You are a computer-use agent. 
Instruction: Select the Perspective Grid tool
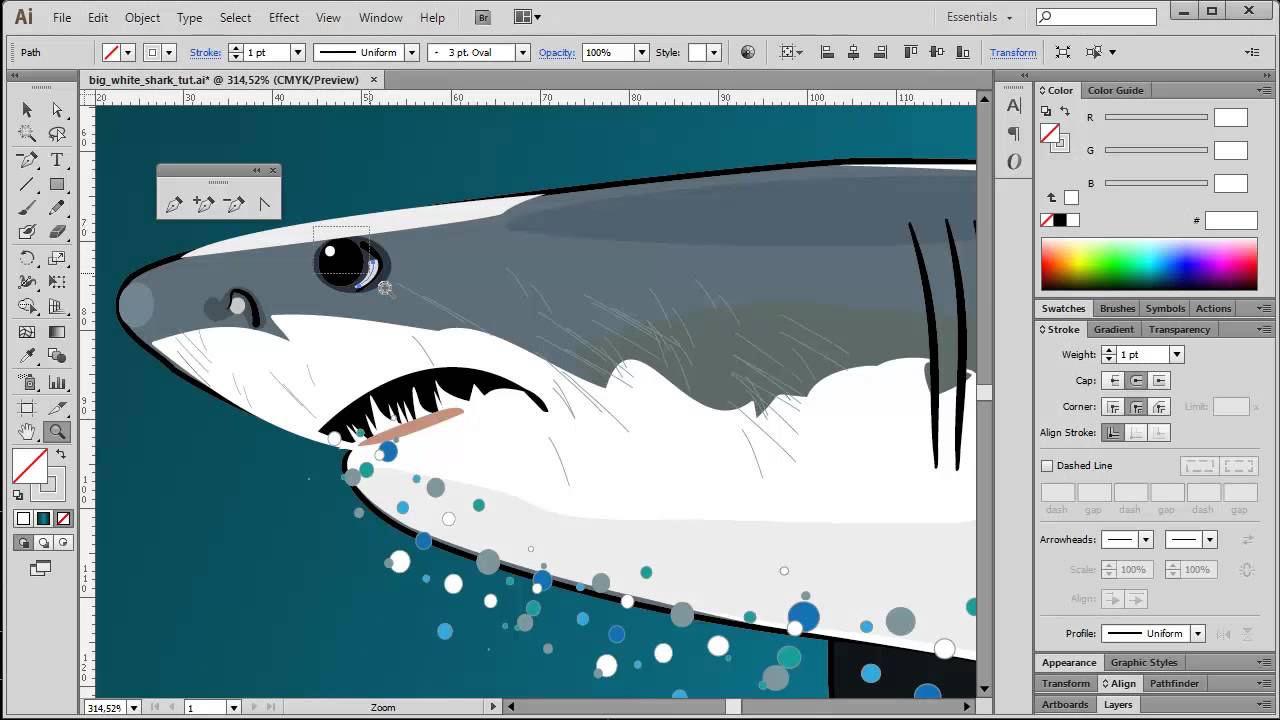[x=57, y=307]
